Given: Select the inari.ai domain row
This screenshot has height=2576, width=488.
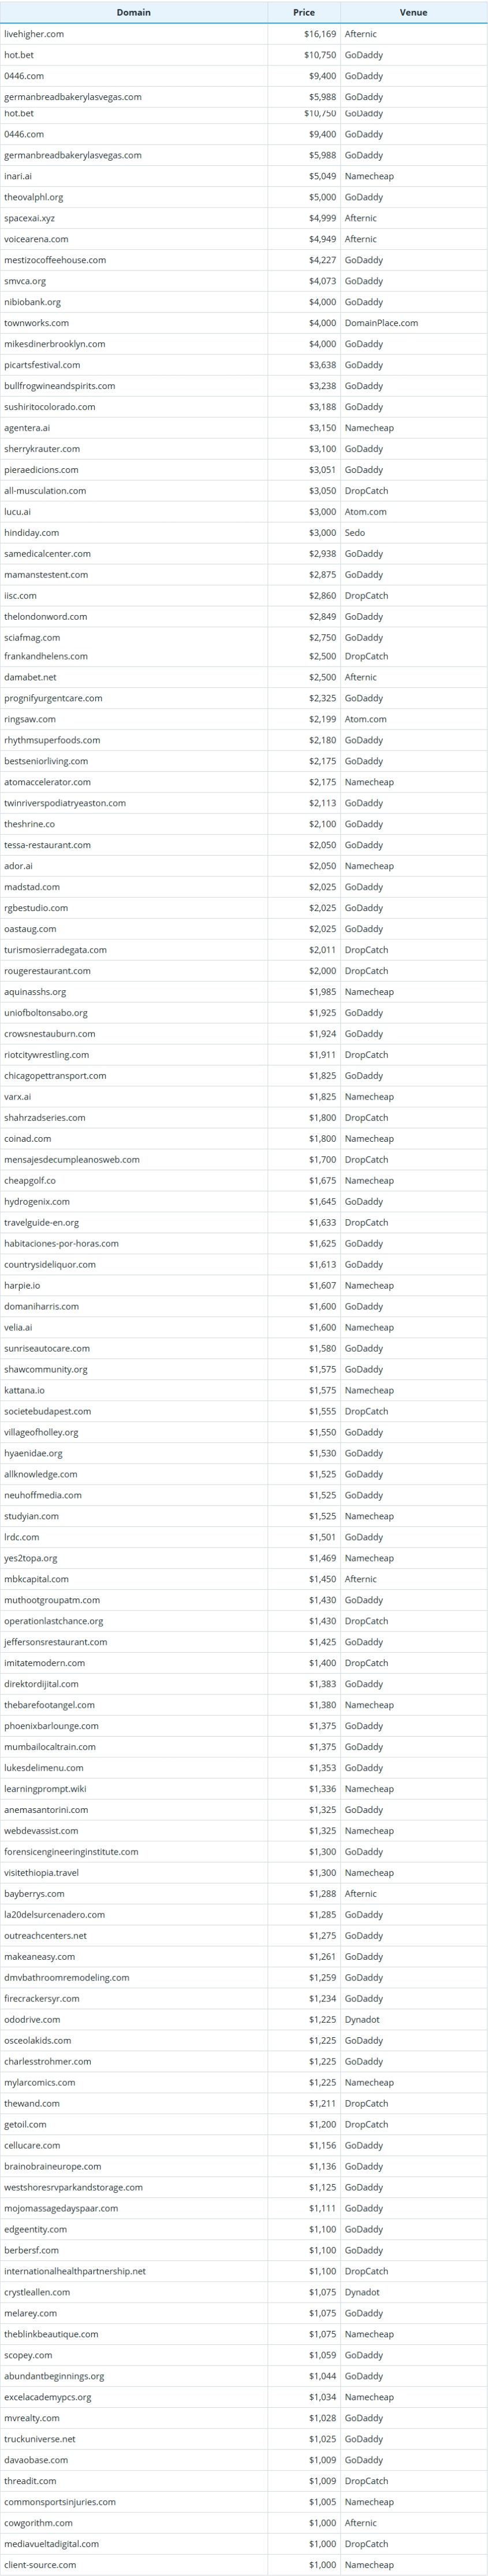Looking at the screenshot, I should (x=18, y=176).
